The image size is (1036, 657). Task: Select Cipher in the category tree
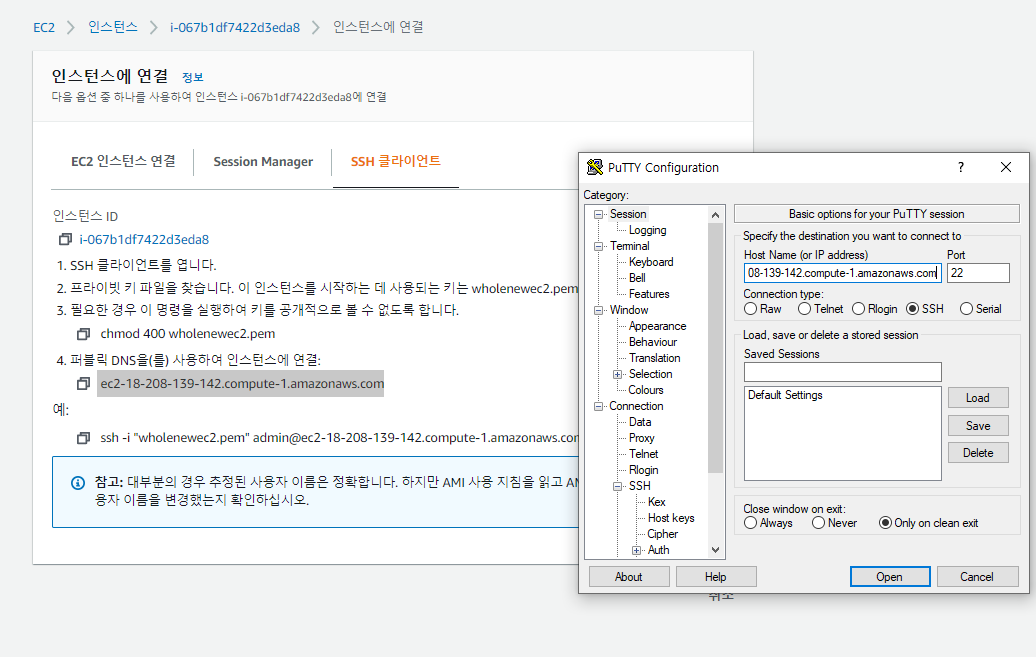pos(662,533)
